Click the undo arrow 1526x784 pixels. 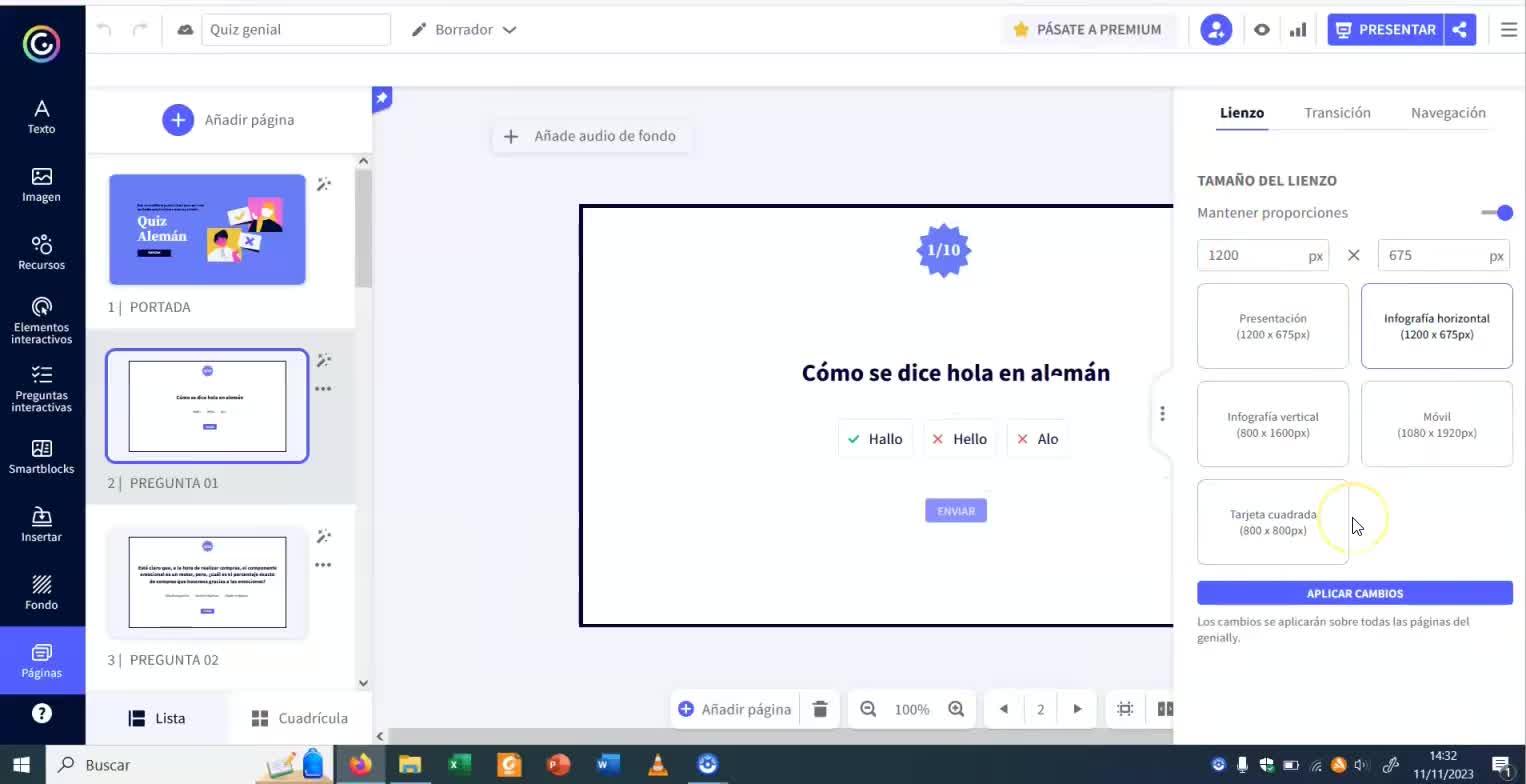pyautogui.click(x=104, y=30)
